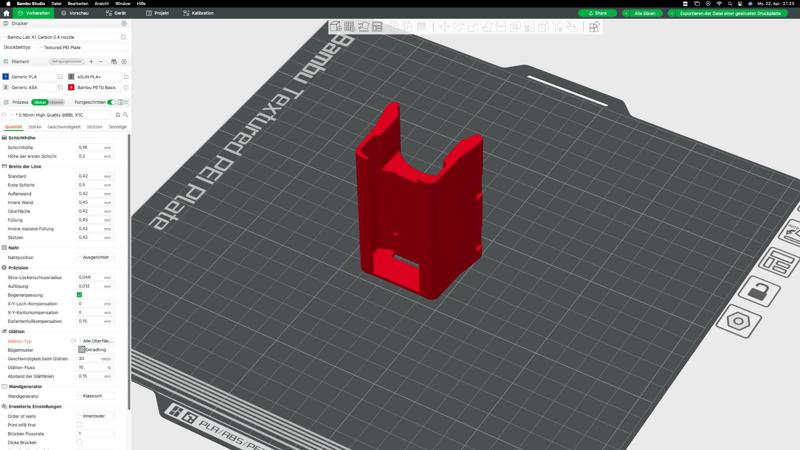Click the Auto Orient icon in toolbar
Image resolution: width=800 pixels, height=450 pixels.
[x=363, y=27]
